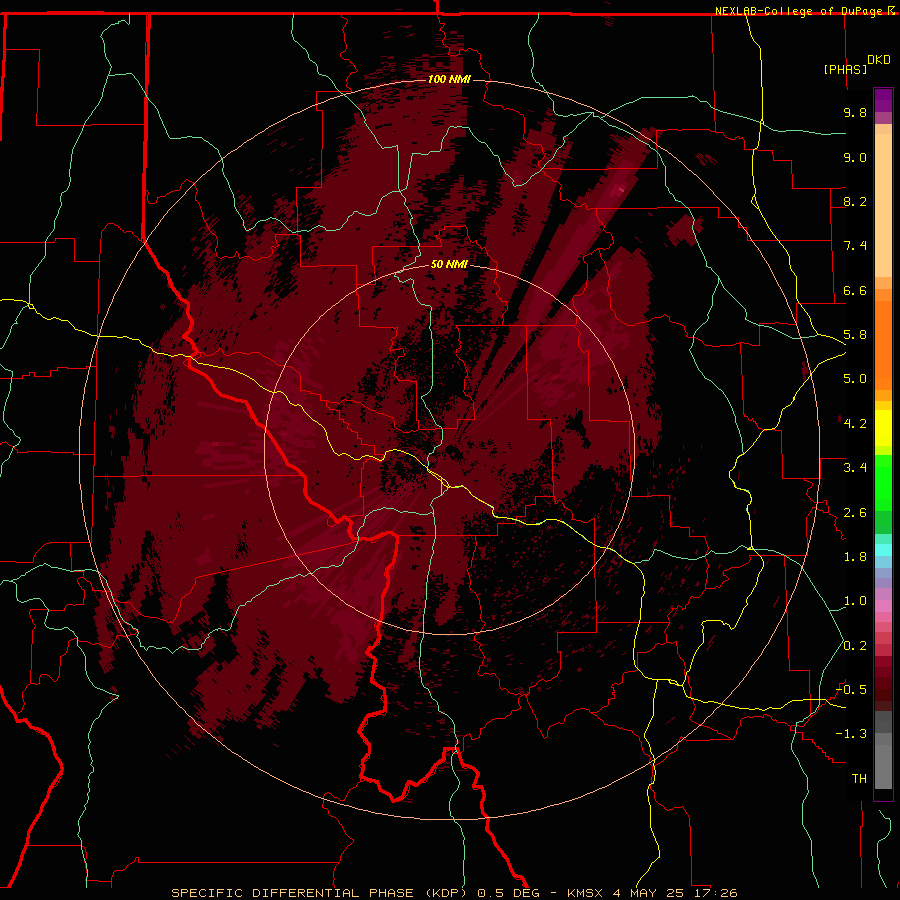Screen dimensions: 900x900
Task: Click the 0.2 colorbar value
Action: (x=855, y=646)
